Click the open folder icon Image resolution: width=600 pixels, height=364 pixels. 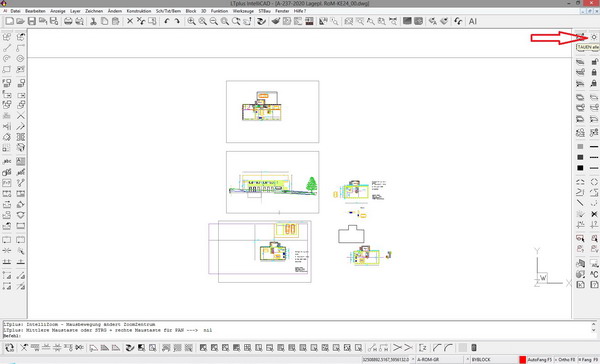click(x=21, y=21)
